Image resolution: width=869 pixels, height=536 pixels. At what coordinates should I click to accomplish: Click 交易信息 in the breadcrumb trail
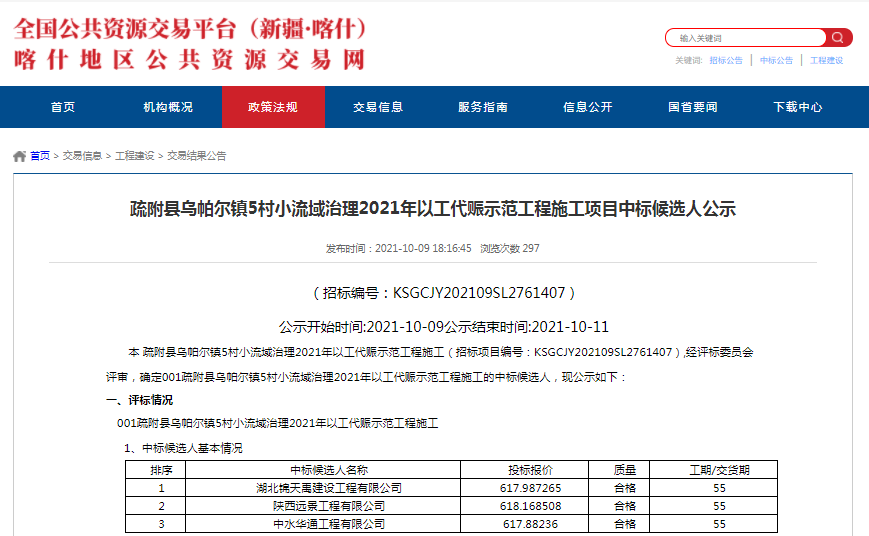point(82,156)
